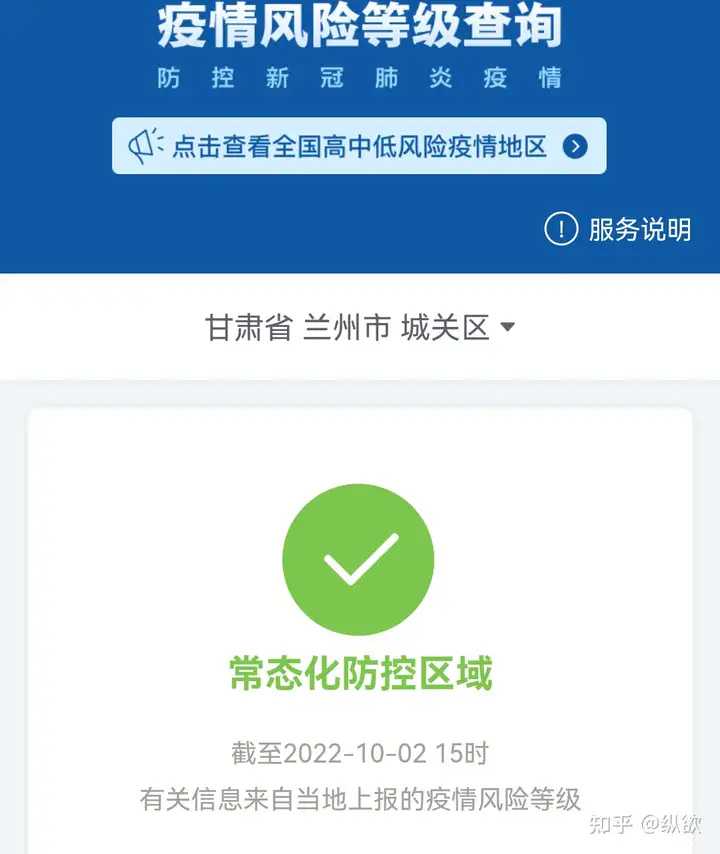This screenshot has width=720, height=854.
Task: Click the 防控新冠肺炎疫情 subtitle
Action: pyautogui.click(x=359, y=78)
